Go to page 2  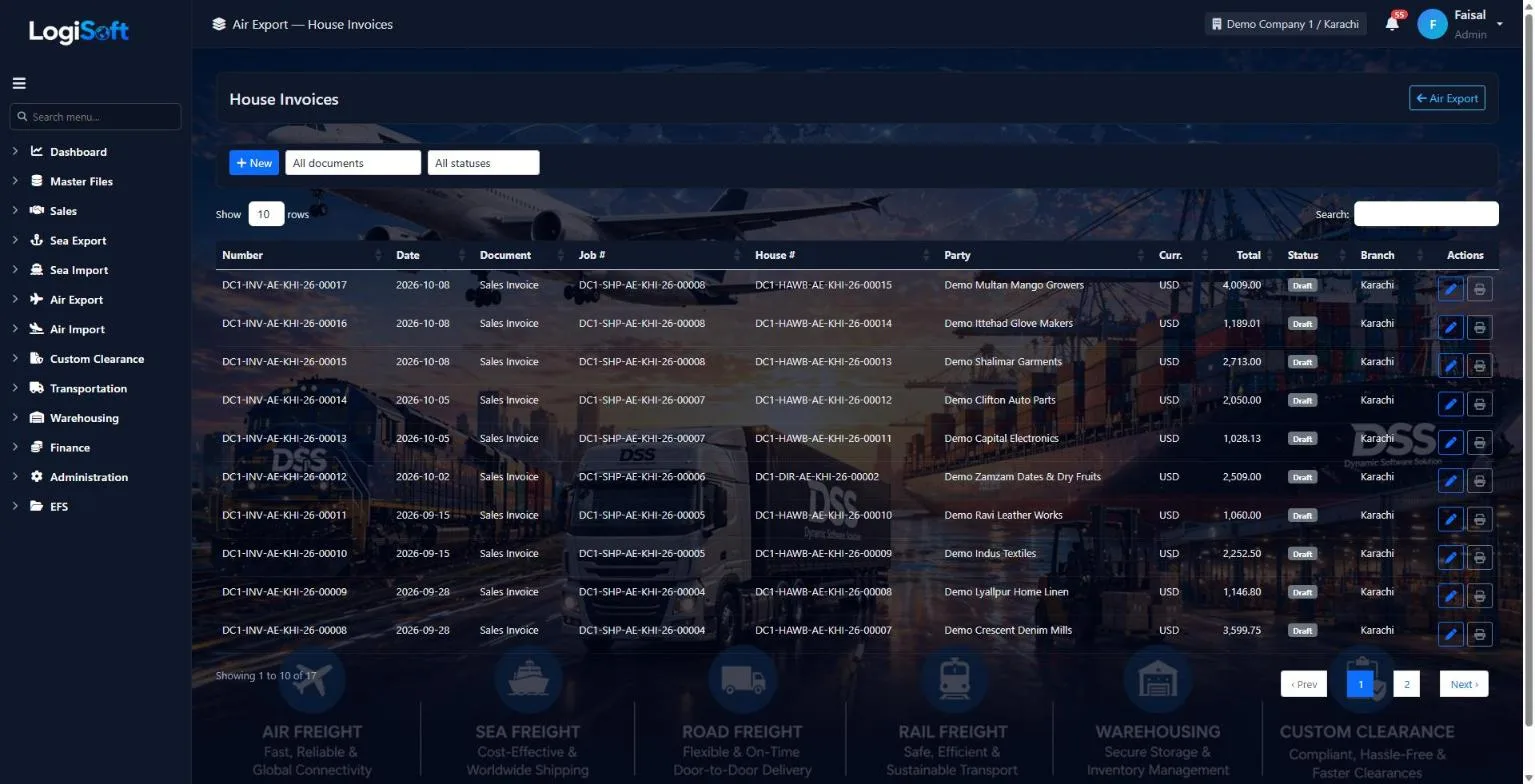tap(1406, 684)
